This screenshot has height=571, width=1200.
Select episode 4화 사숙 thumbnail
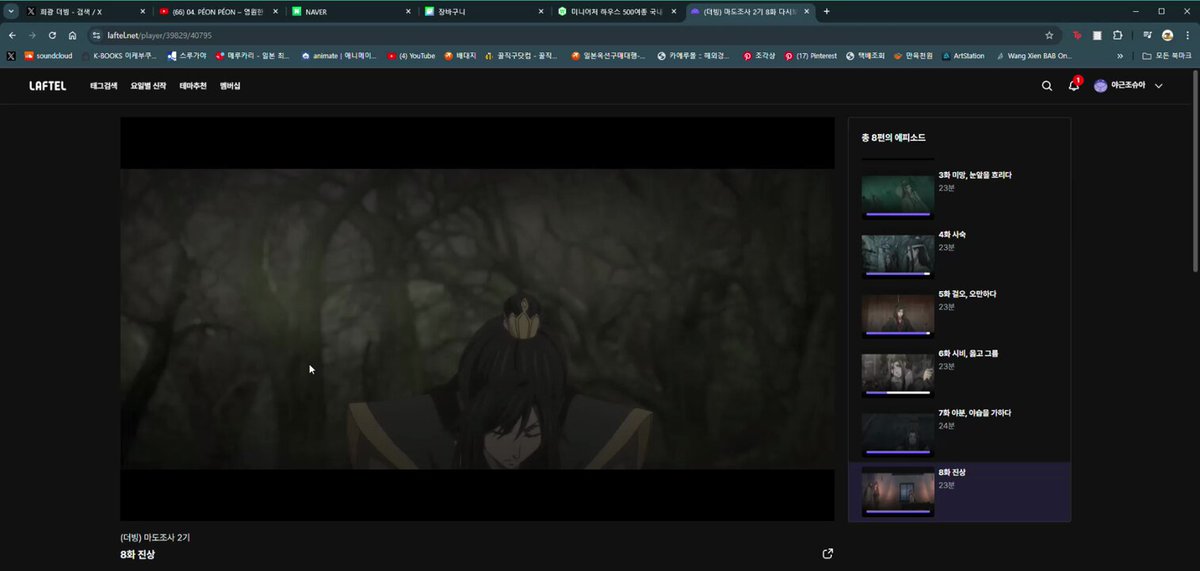[x=898, y=255]
